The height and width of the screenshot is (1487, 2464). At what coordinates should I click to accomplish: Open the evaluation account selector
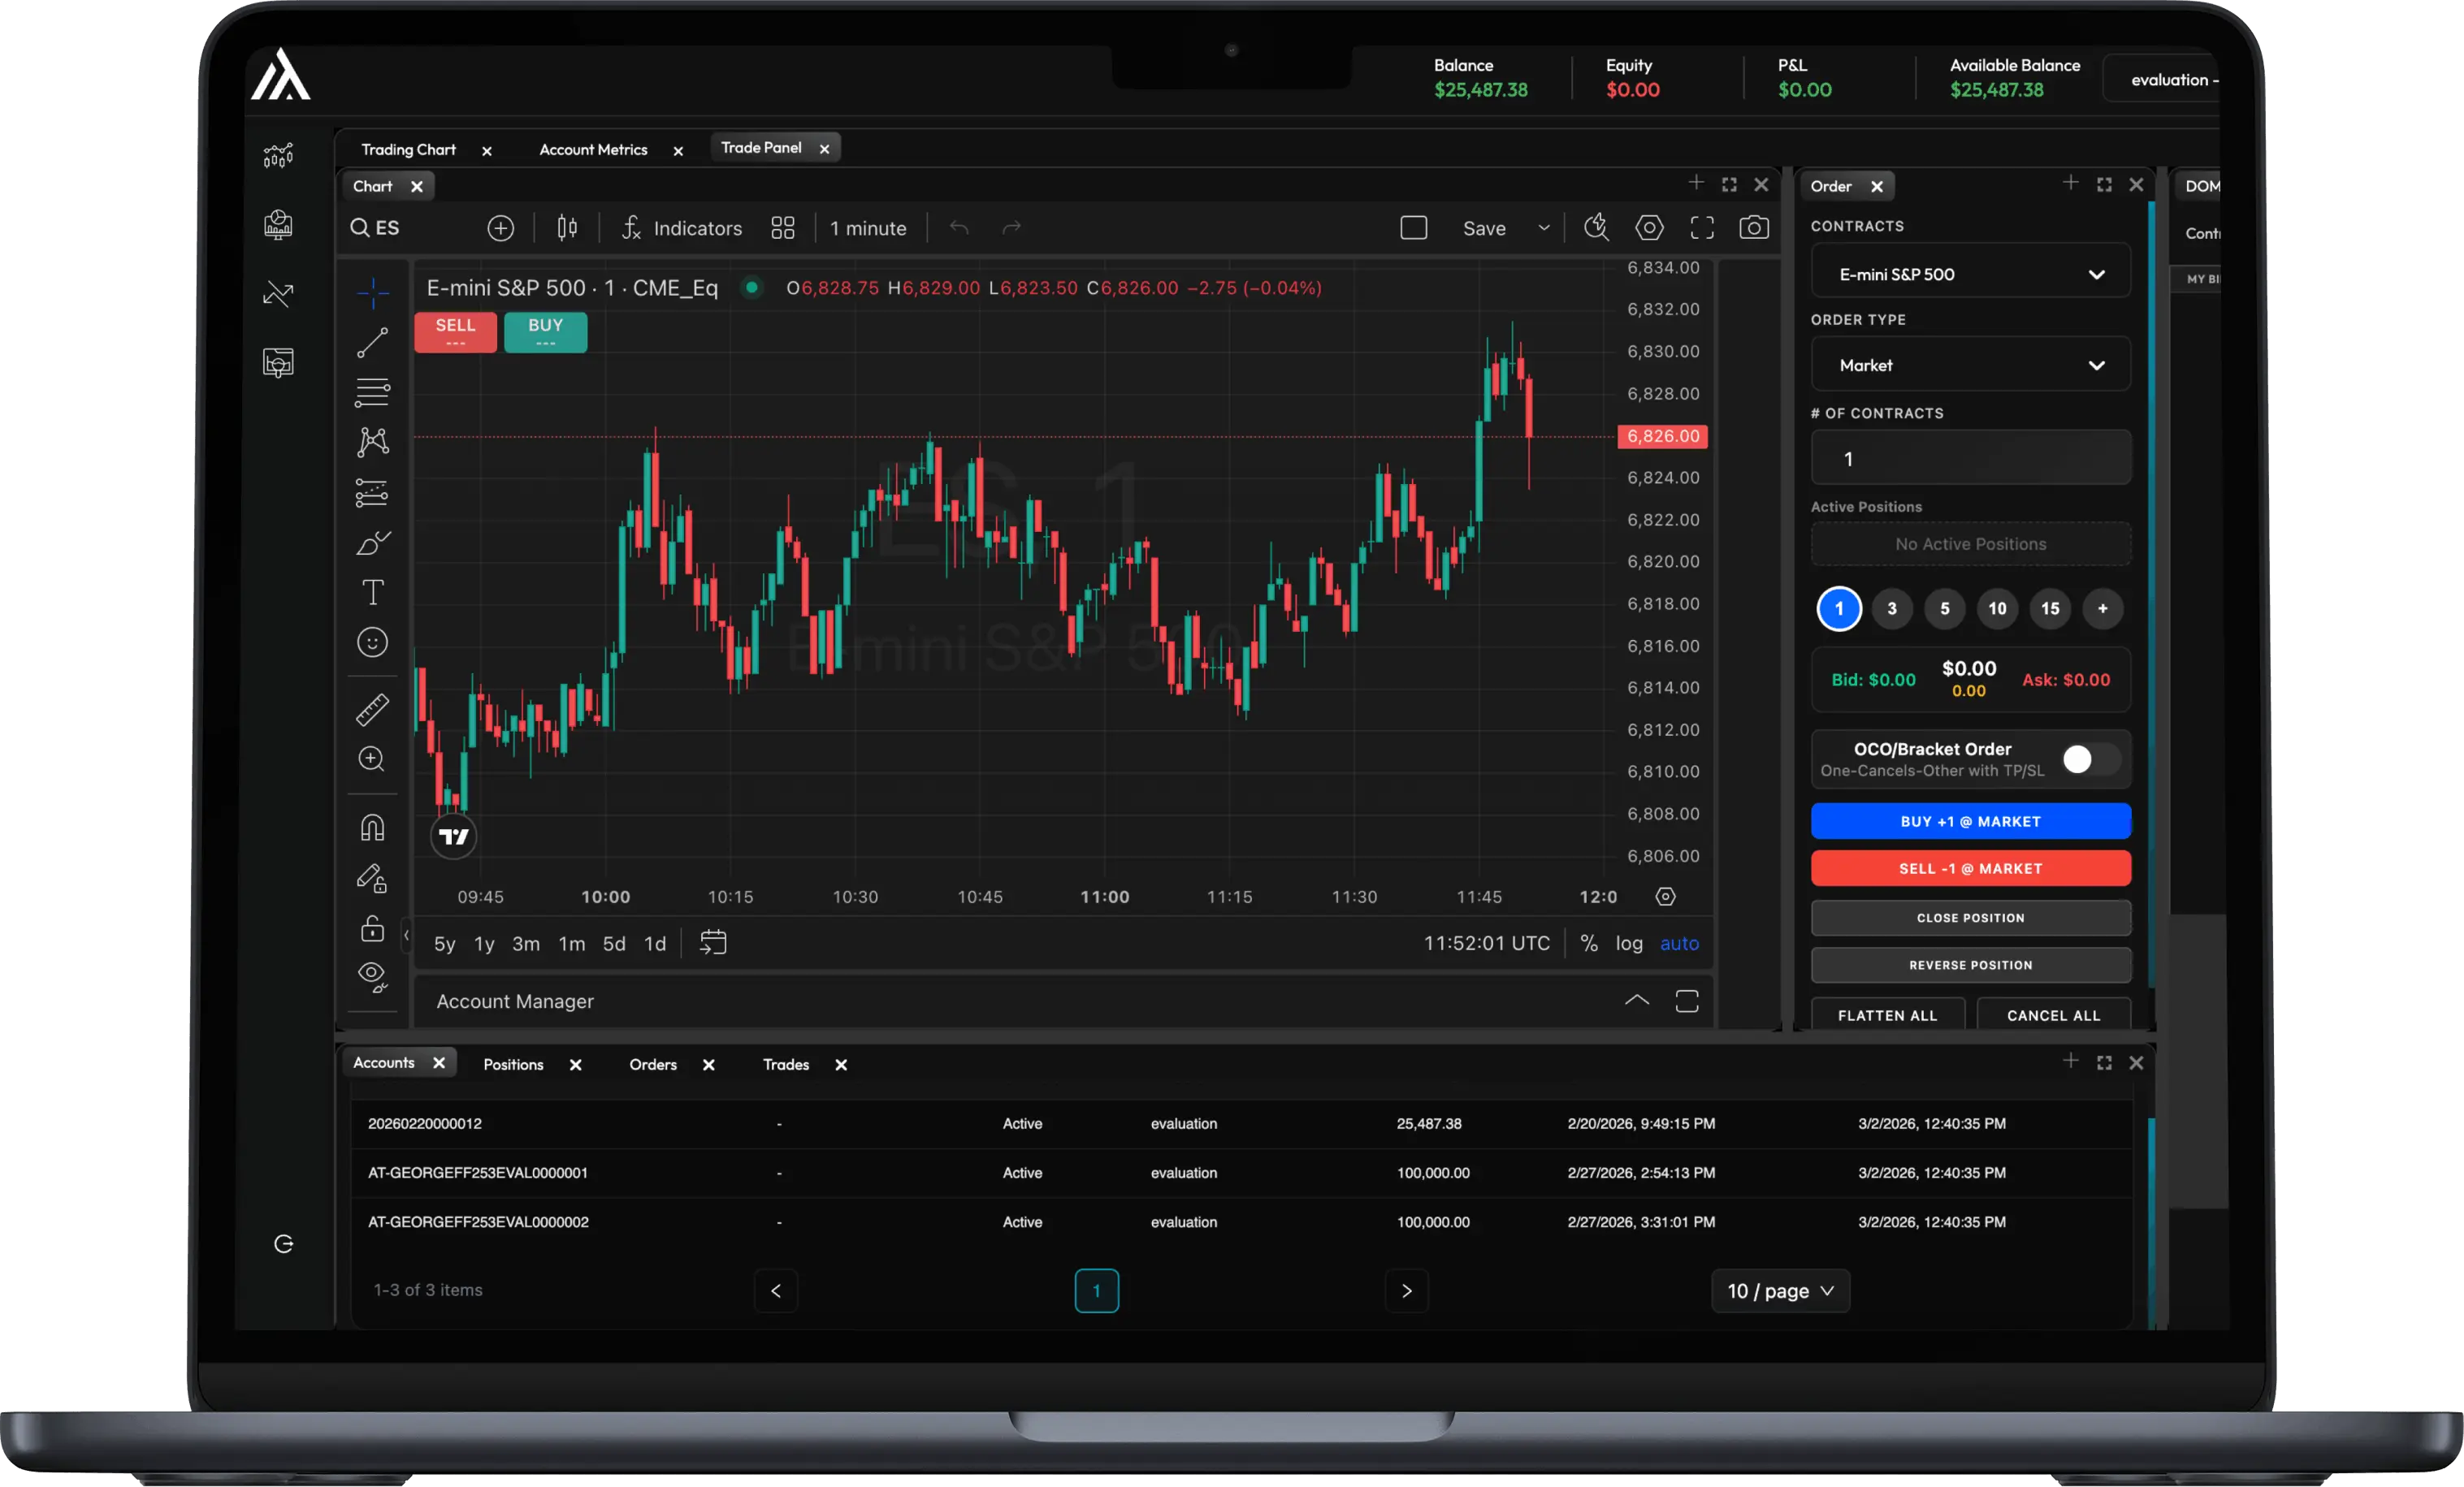pos(2163,79)
